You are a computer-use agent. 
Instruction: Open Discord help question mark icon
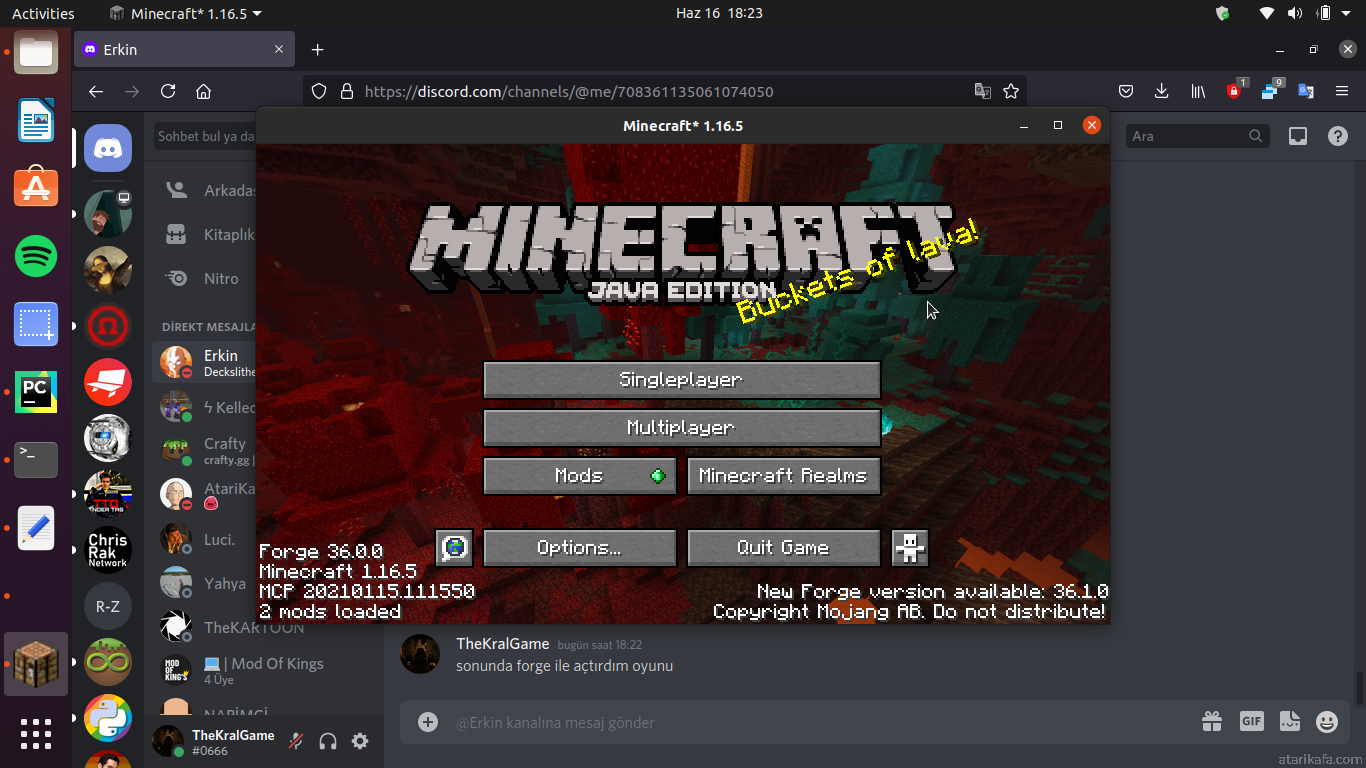(1338, 136)
